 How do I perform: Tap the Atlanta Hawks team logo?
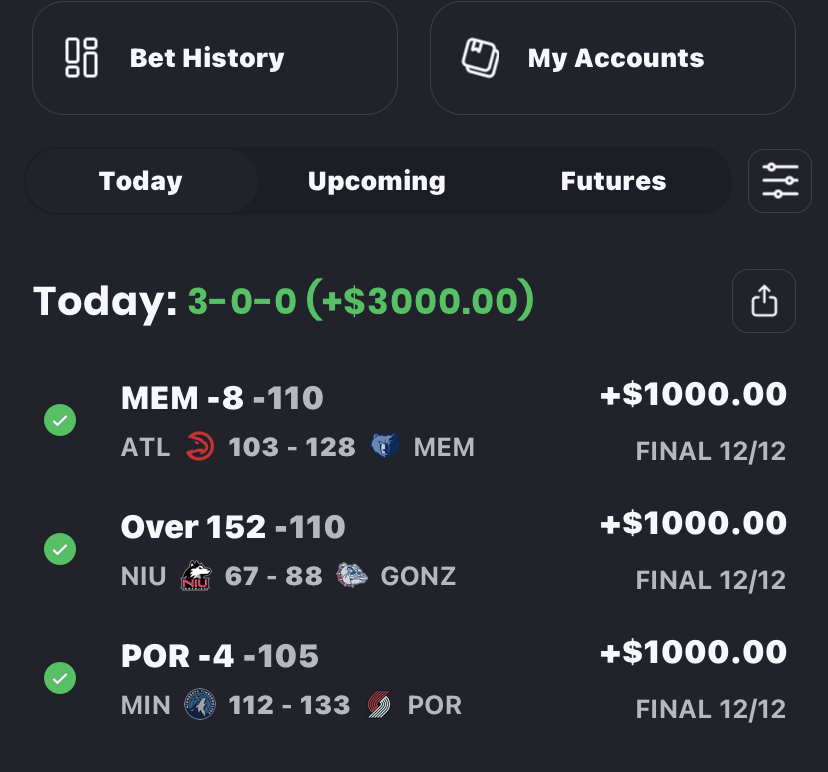tap(199, 447)
